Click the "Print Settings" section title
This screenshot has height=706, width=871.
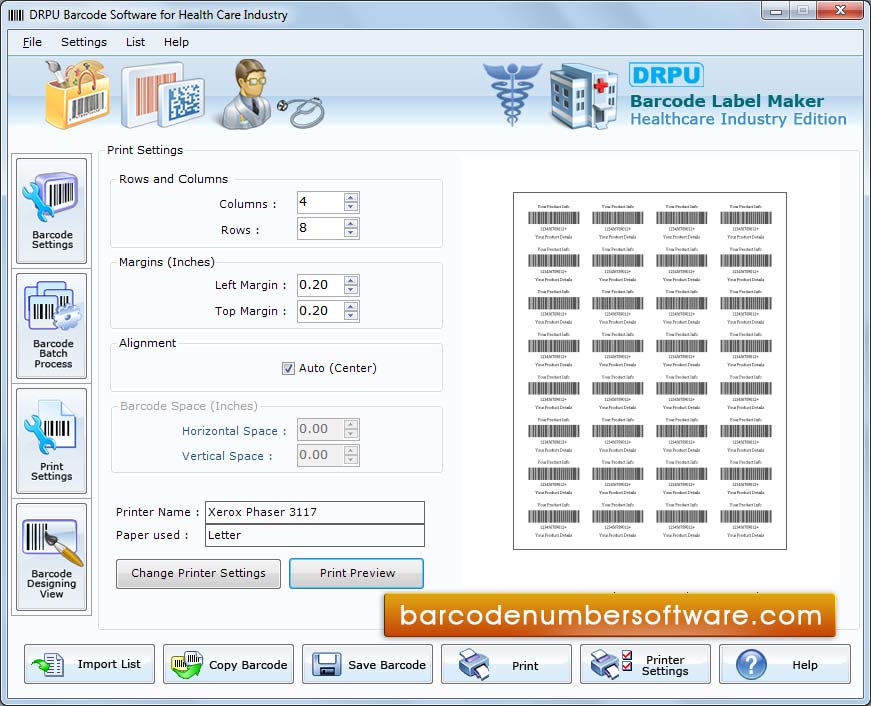click(x=145, y=150)
